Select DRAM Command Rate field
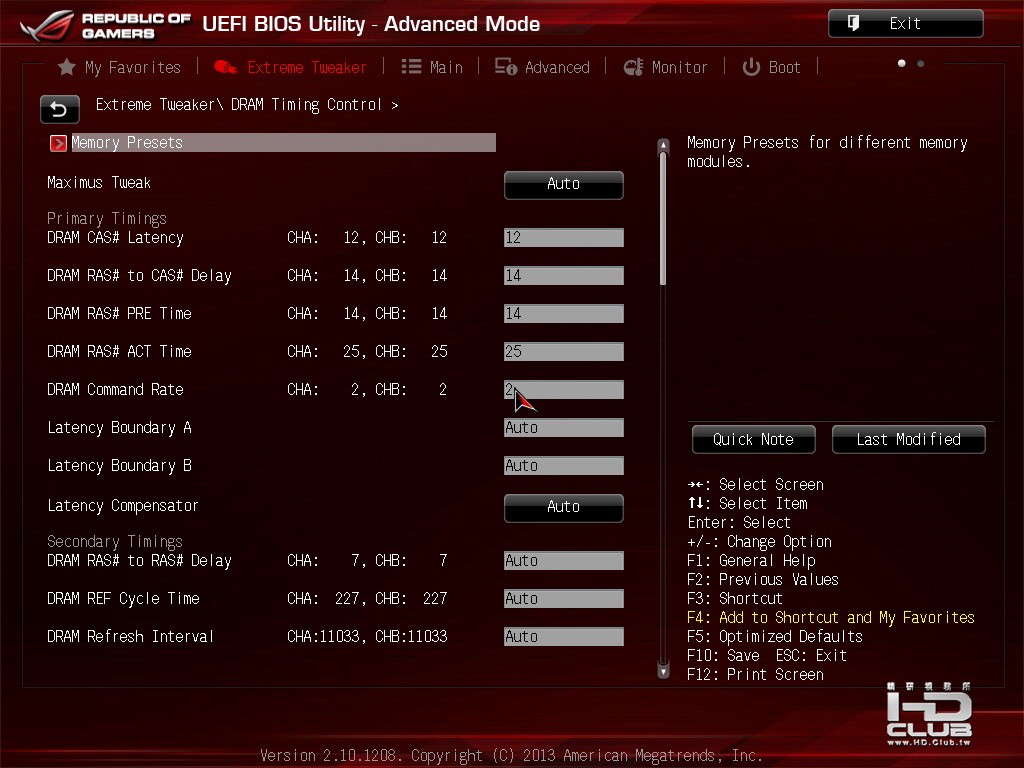The width and height of the screenshot is (1024, 768). (x=564, y=390)
